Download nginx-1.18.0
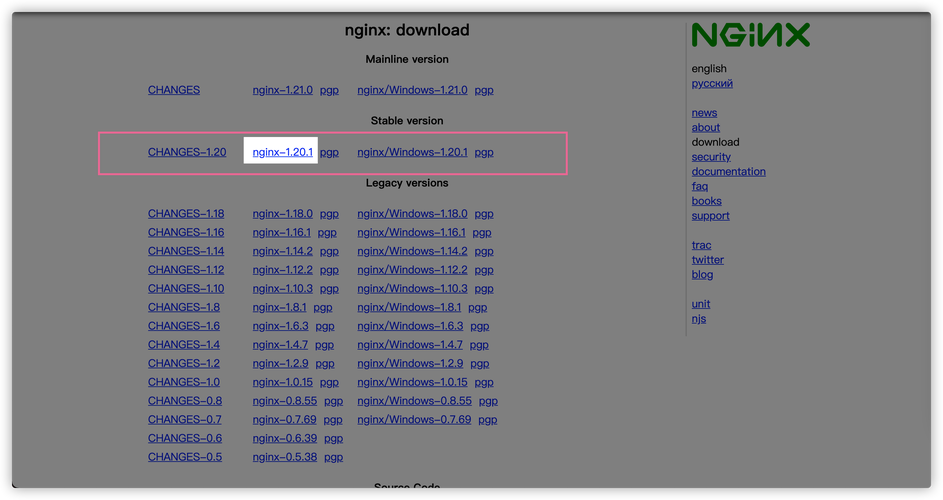Viewport: 943px width, 500px height. tap(283, 214)
